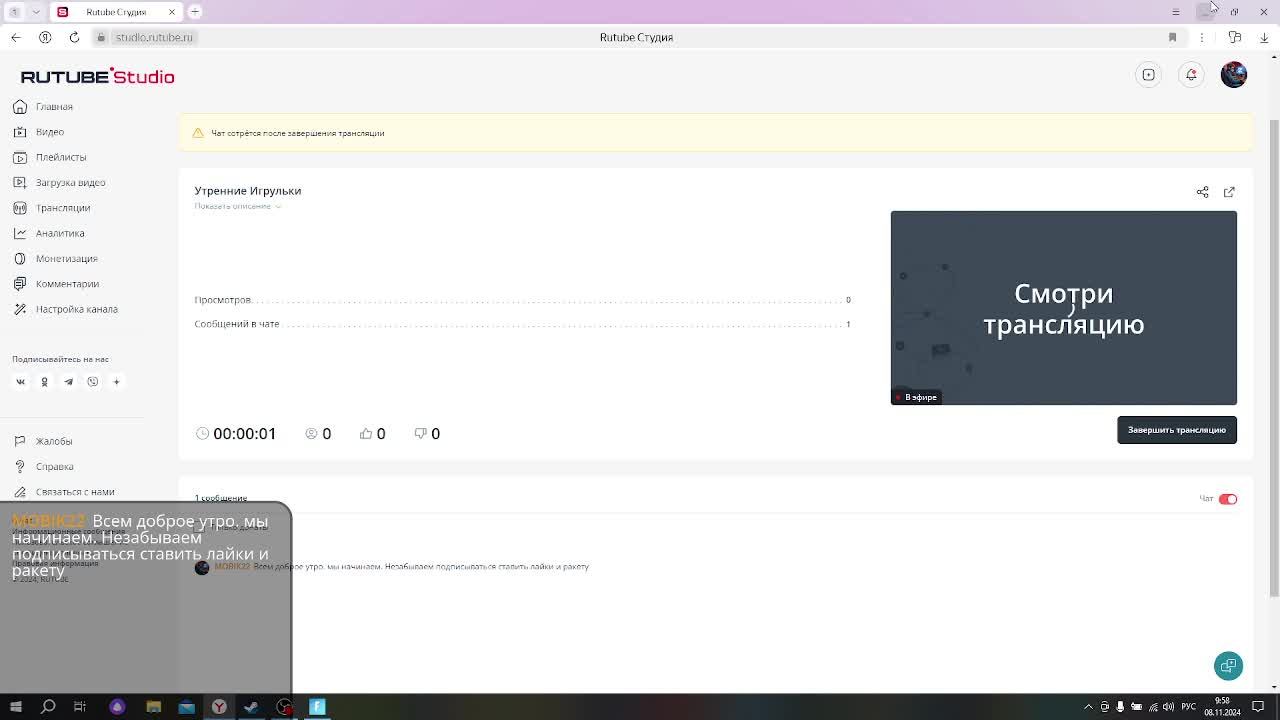Click the browser back arrow
Viewport: 1280px width, 720px height.
[15, 37]
